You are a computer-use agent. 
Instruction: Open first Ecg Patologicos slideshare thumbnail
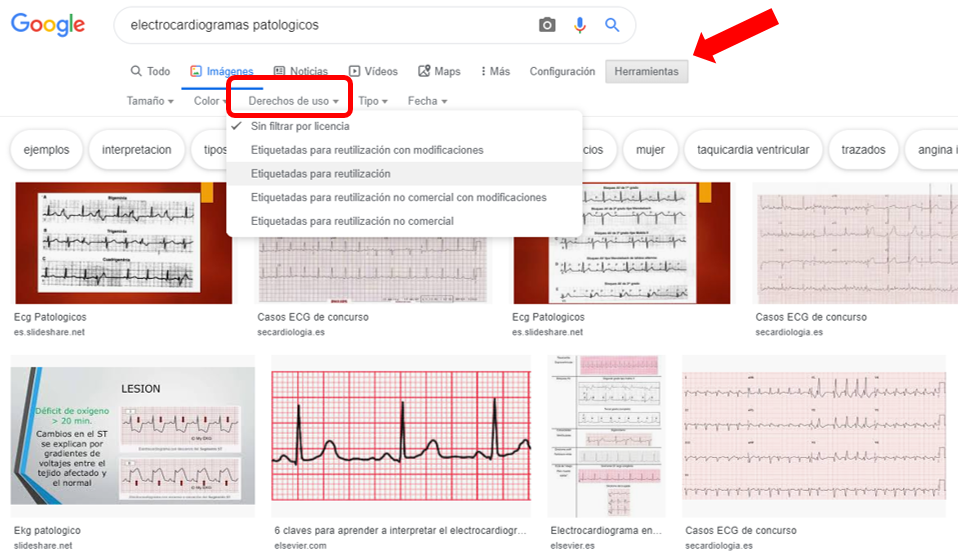click(123, 243)
